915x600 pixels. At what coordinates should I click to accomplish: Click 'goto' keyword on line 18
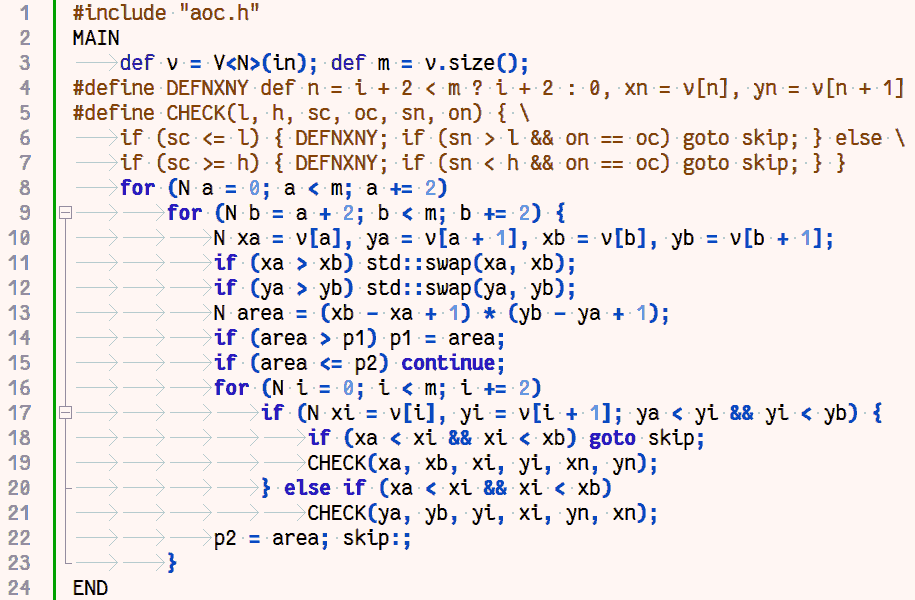click(x=612, y=438)
